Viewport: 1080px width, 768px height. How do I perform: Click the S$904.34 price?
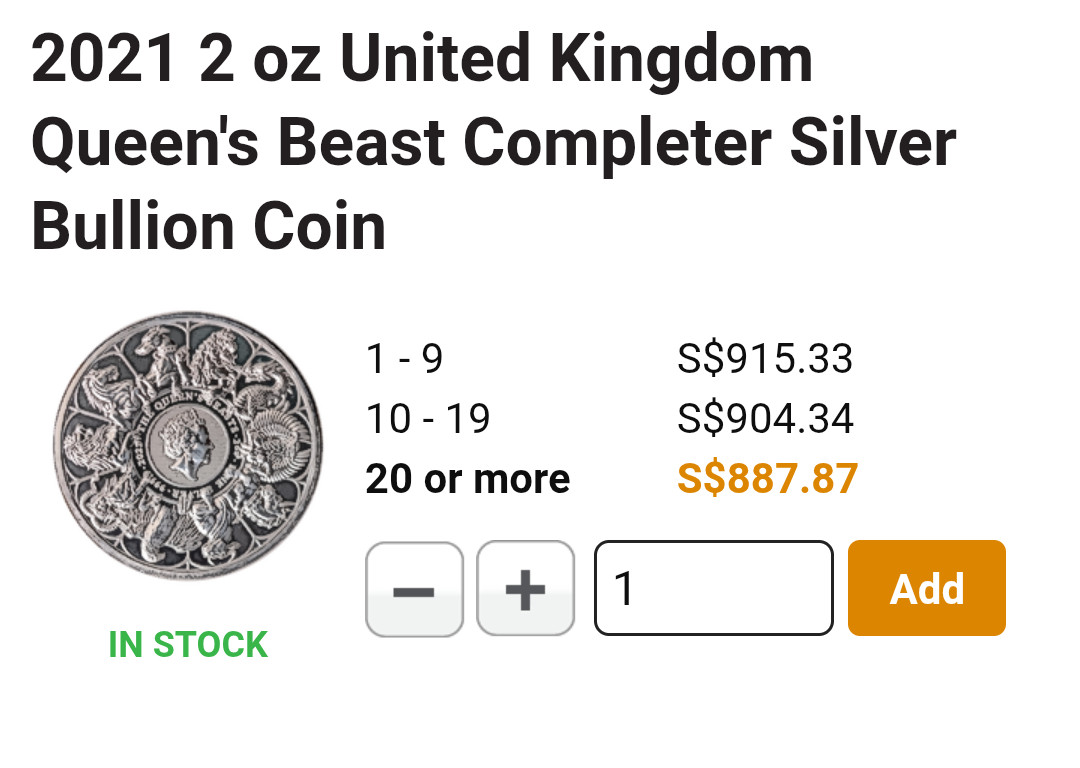pyautogui.click(x=765, y=419)
